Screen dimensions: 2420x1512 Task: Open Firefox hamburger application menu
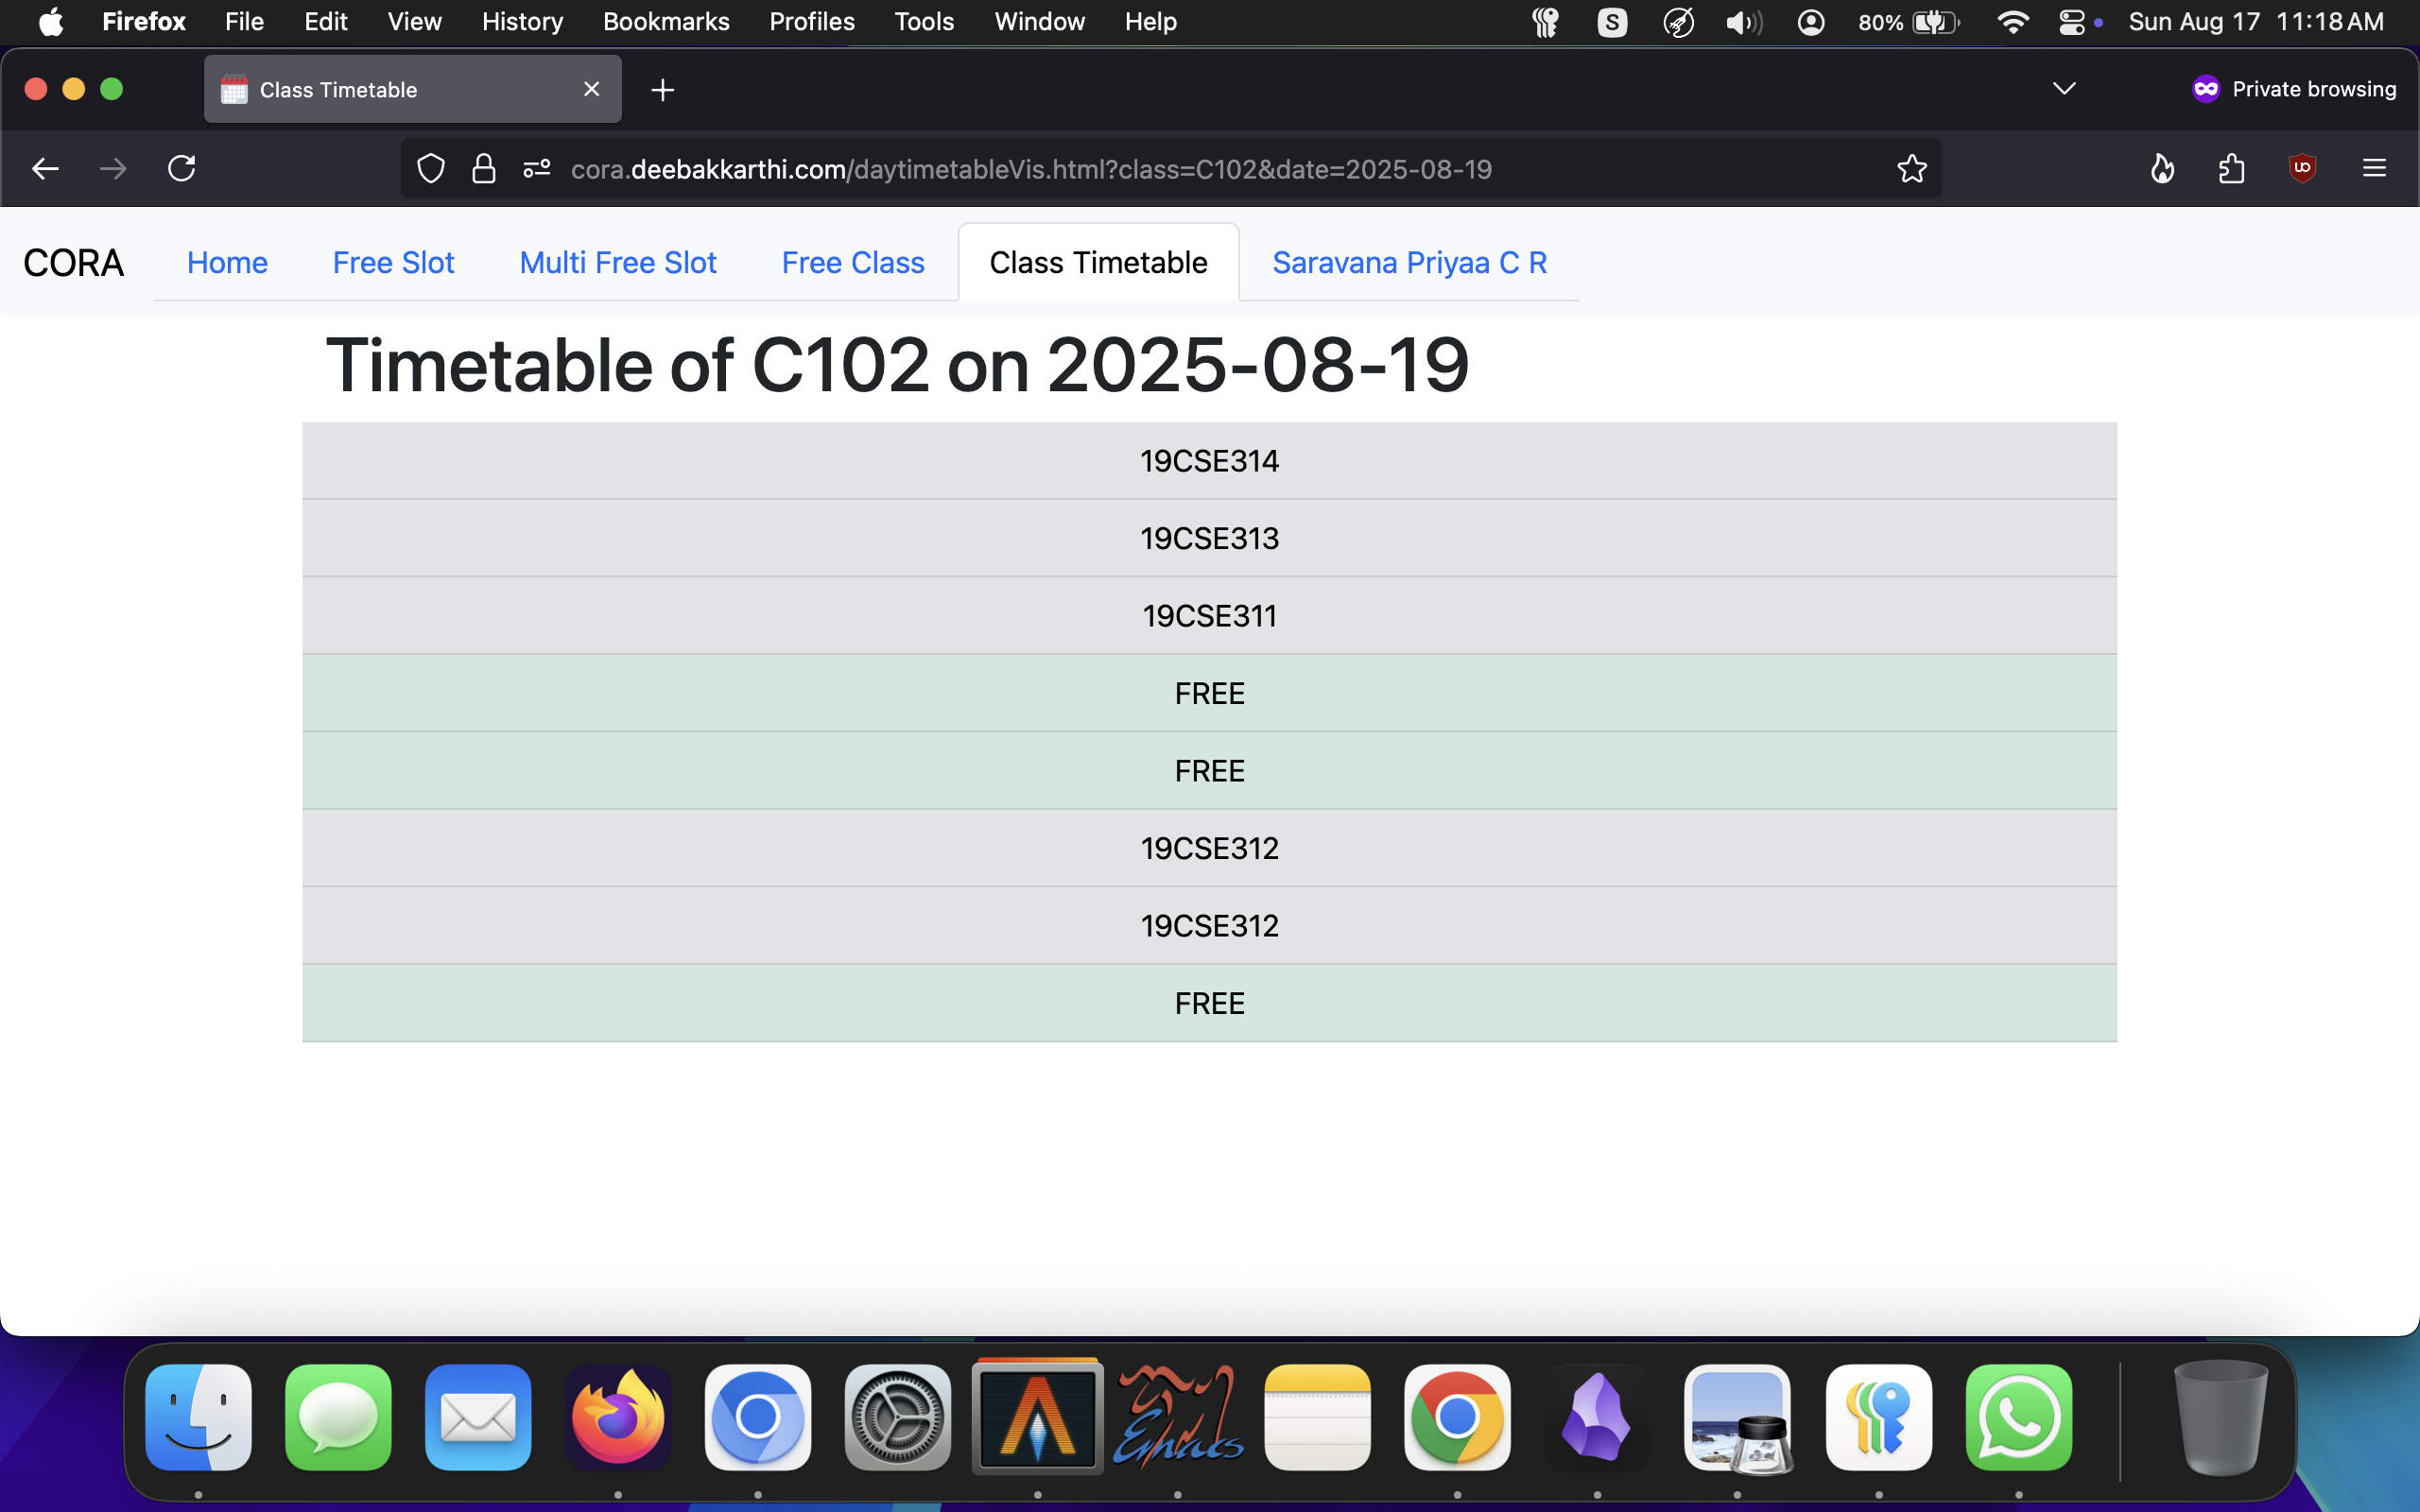pyautogui.click(x=2374, y=169)
